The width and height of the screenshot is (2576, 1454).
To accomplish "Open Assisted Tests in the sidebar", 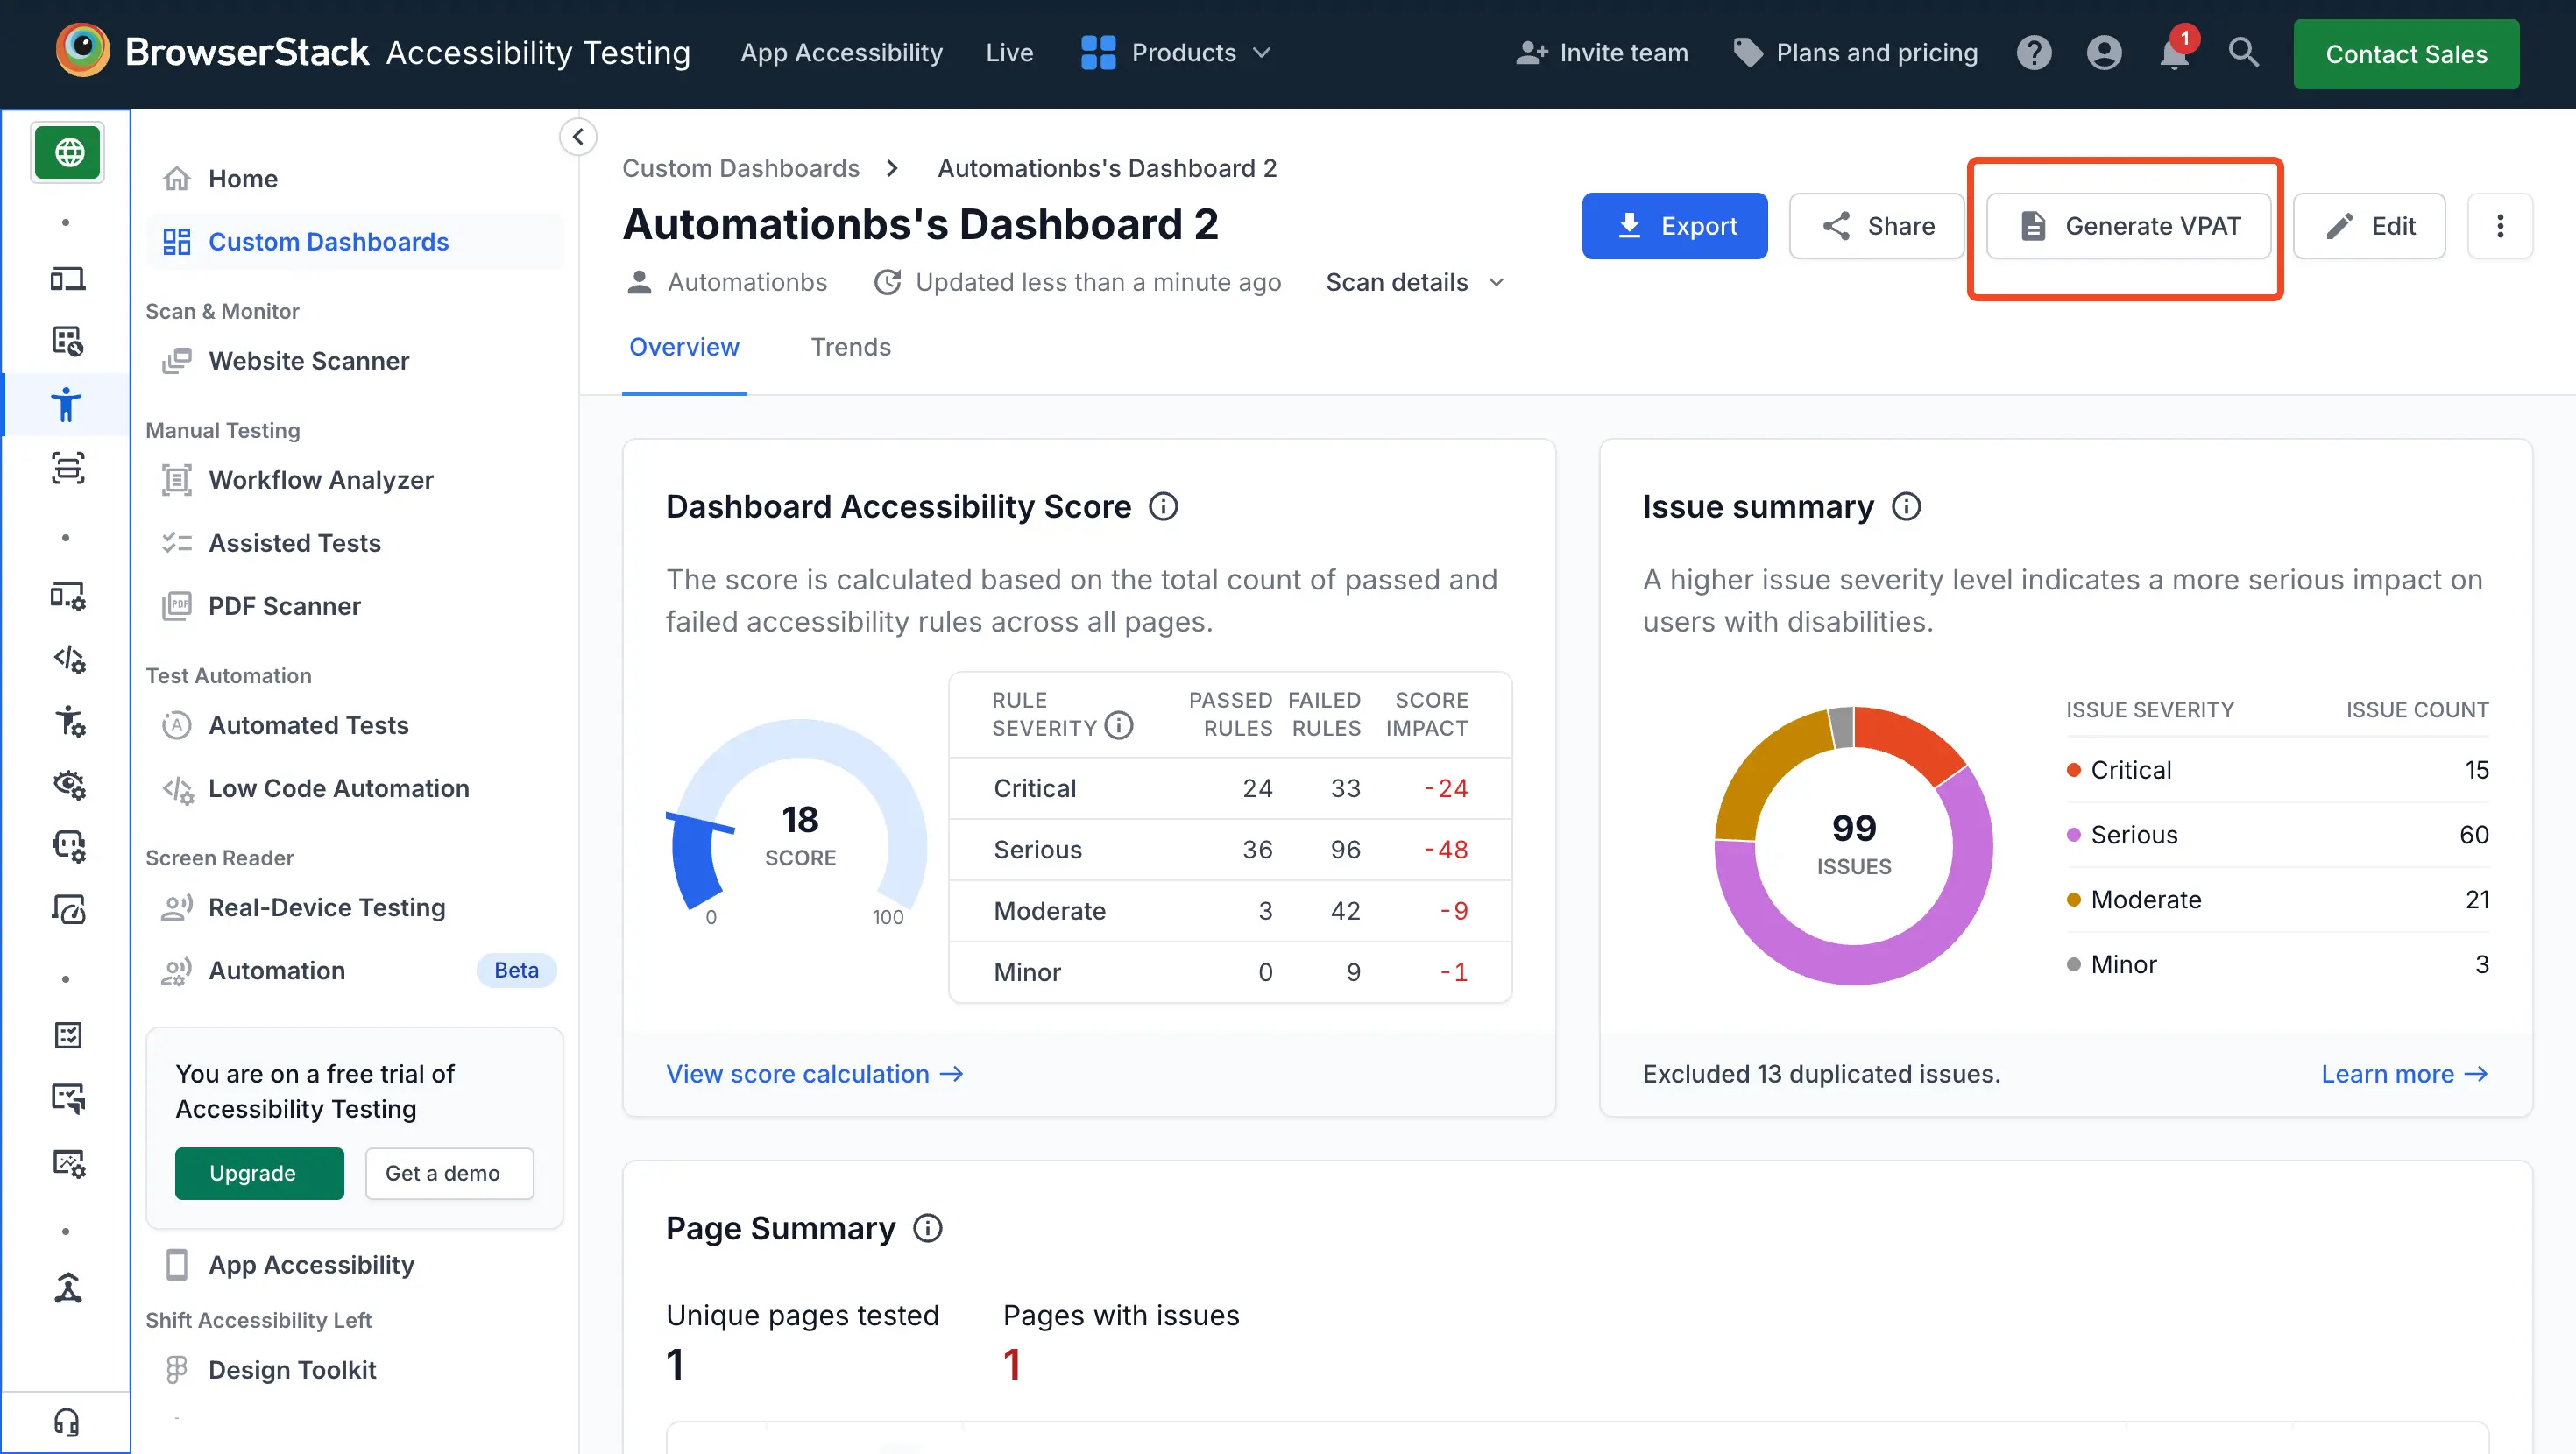I will coord(354,543).
